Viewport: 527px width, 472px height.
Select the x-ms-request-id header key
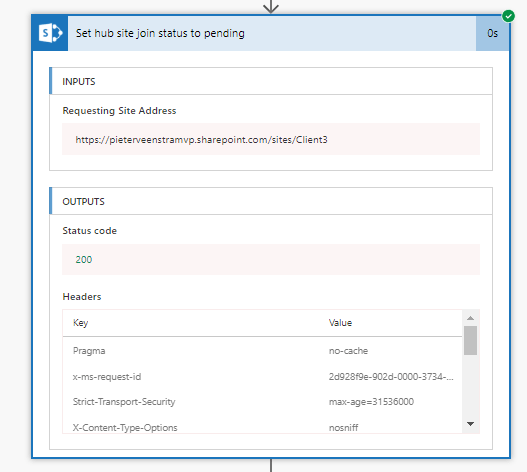click(x=107, y=377)
